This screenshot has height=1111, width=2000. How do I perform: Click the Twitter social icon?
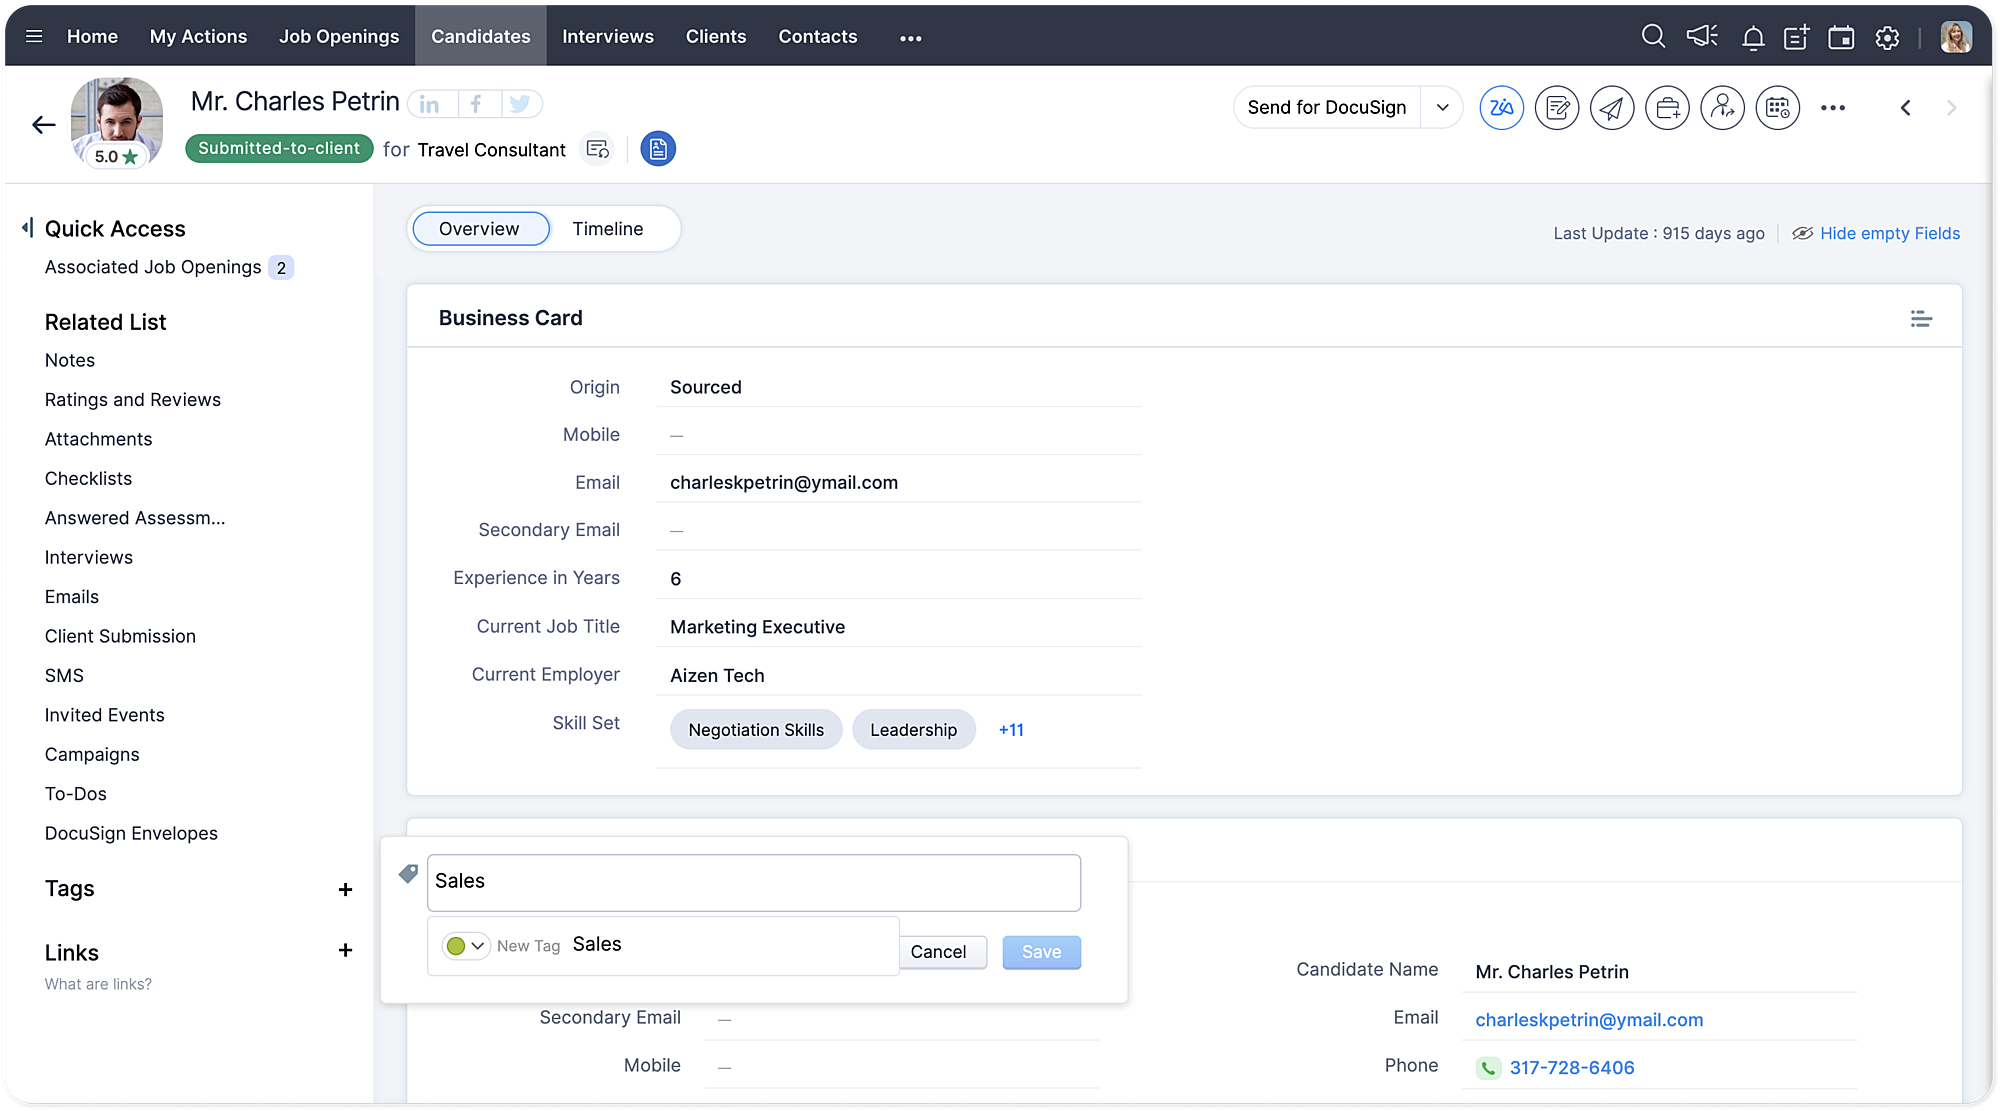(519, 104)
